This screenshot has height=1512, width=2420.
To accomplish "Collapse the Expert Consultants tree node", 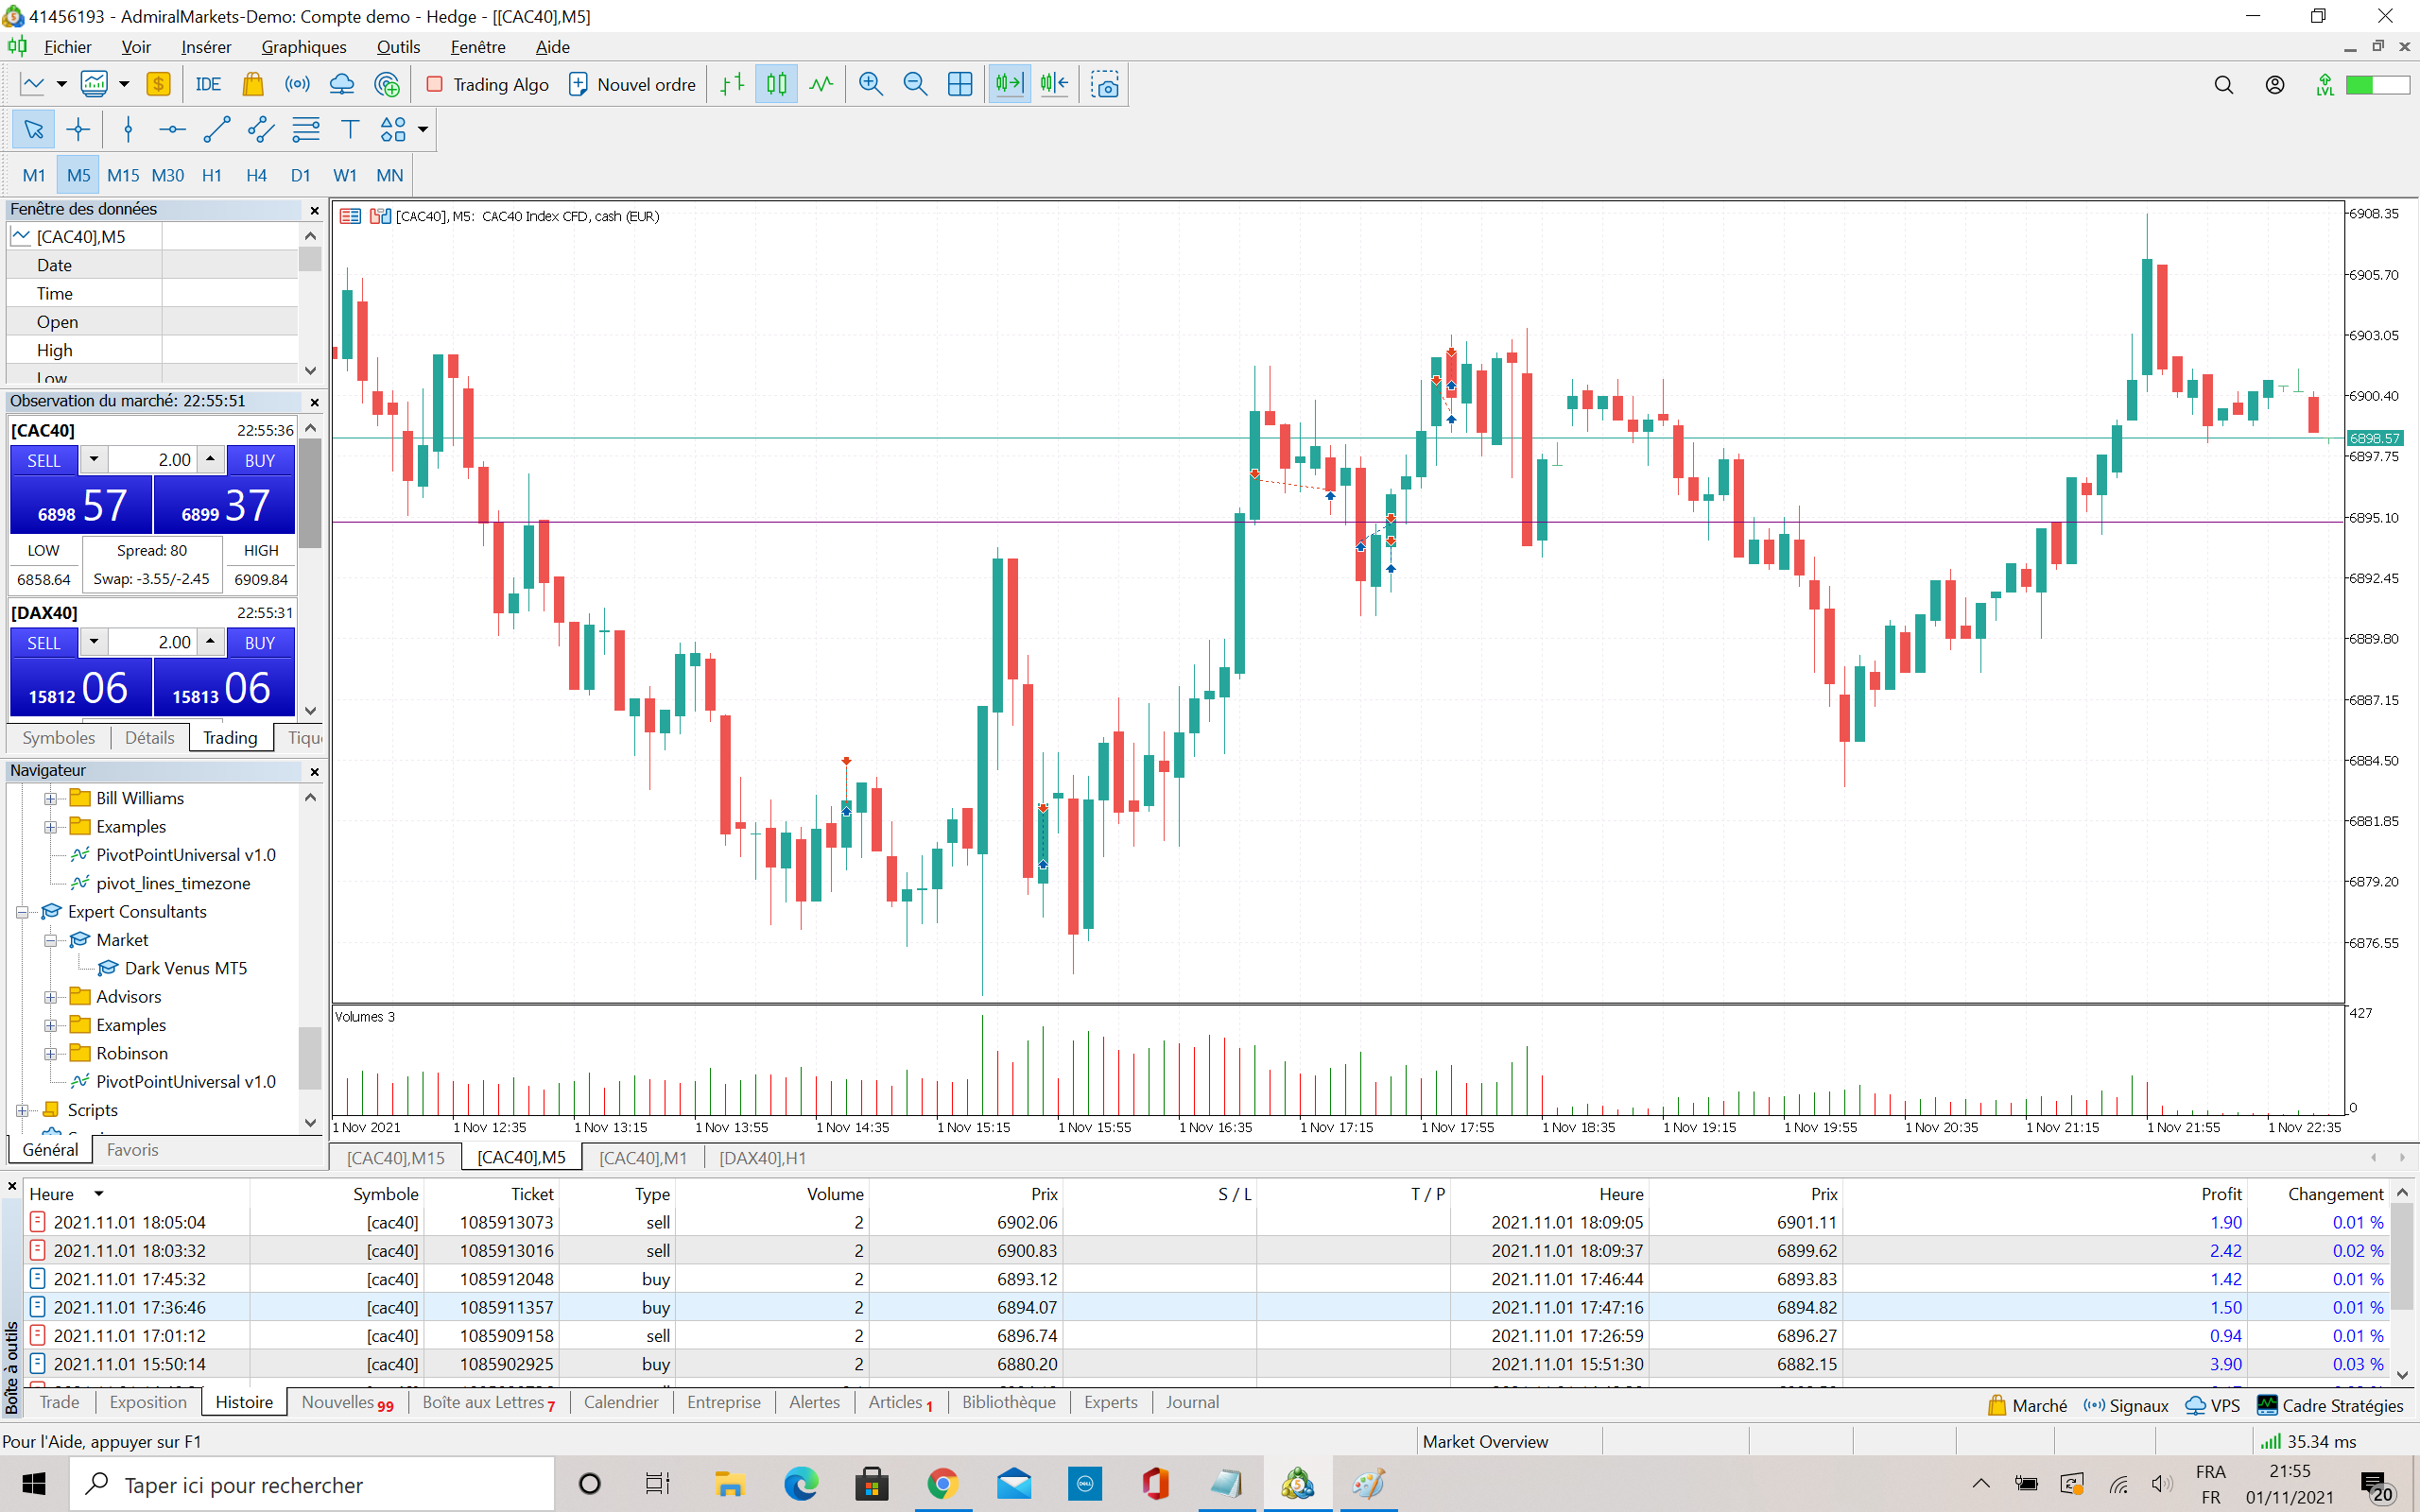I will (x=22, y=912).
